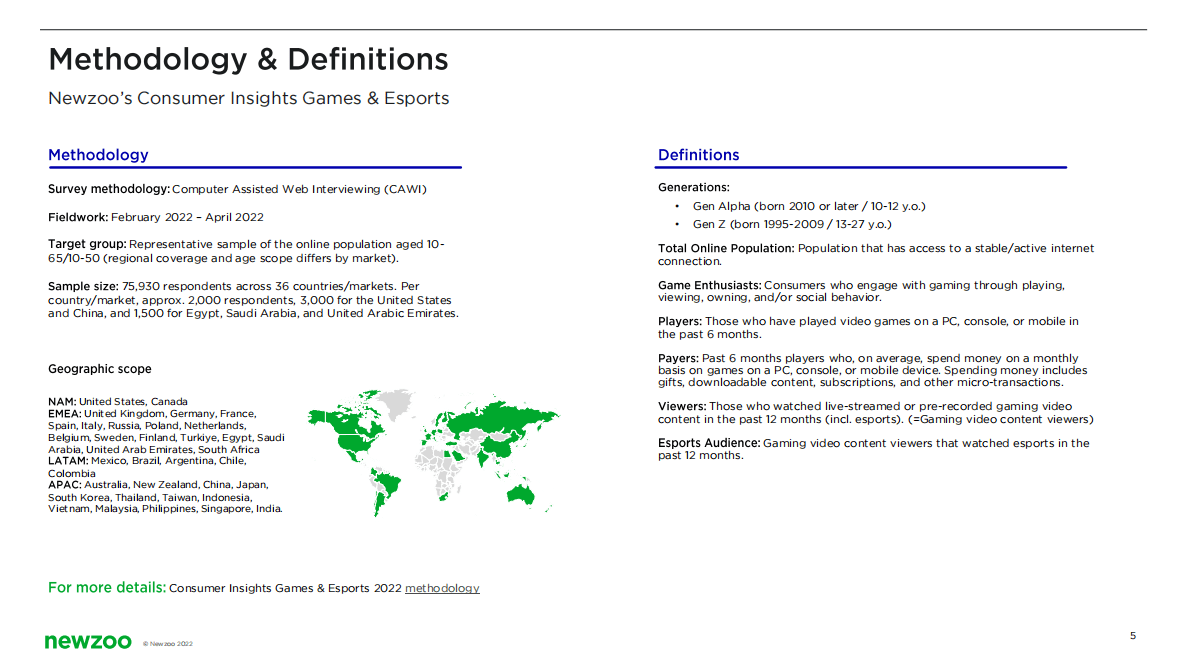Screen dimensions: 1190x669
Task: Click the blue Methodology section heading
Action: click(x=98, y=155)
